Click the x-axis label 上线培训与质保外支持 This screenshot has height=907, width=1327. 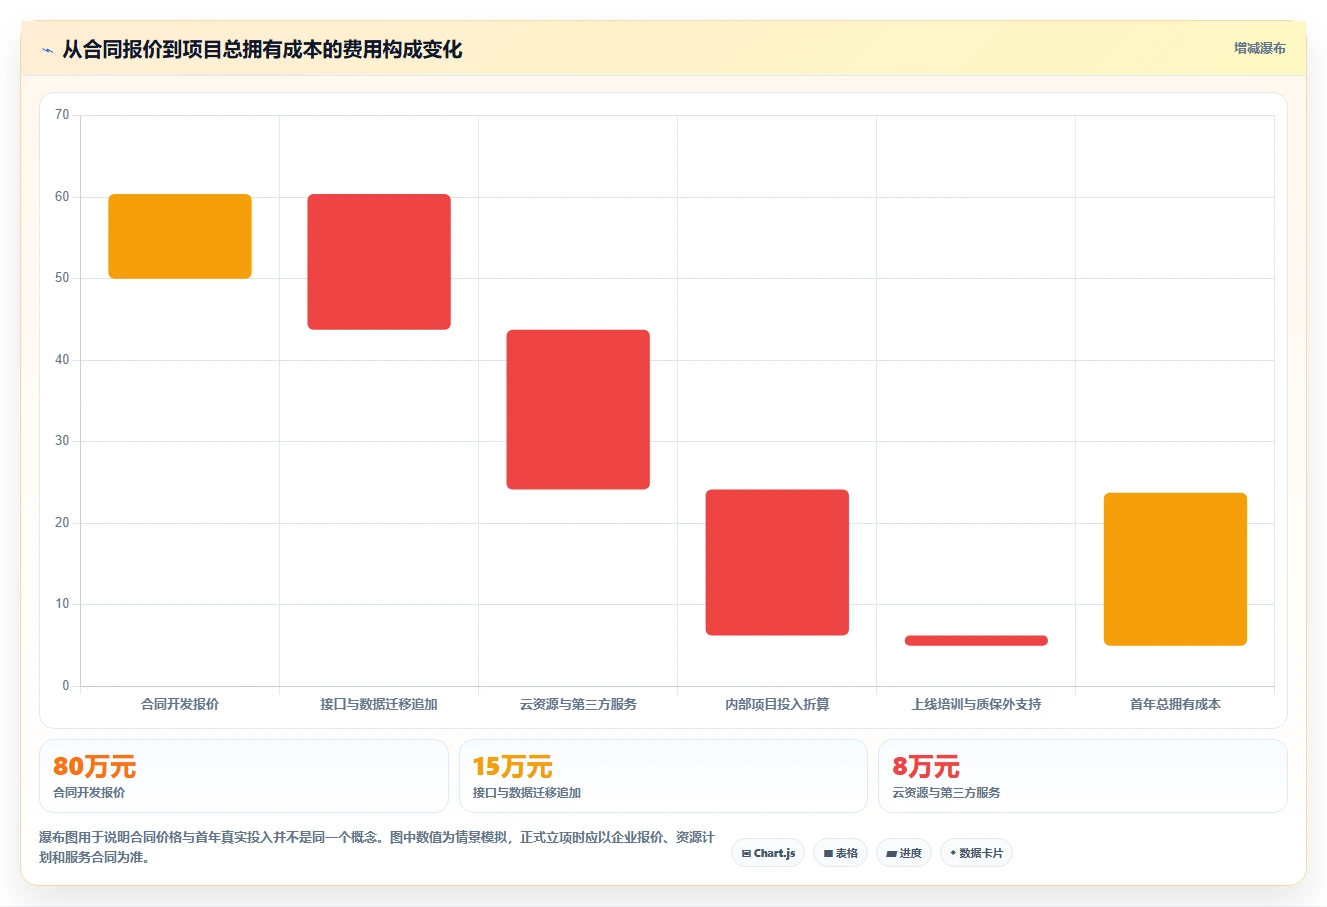click(976, 704)
